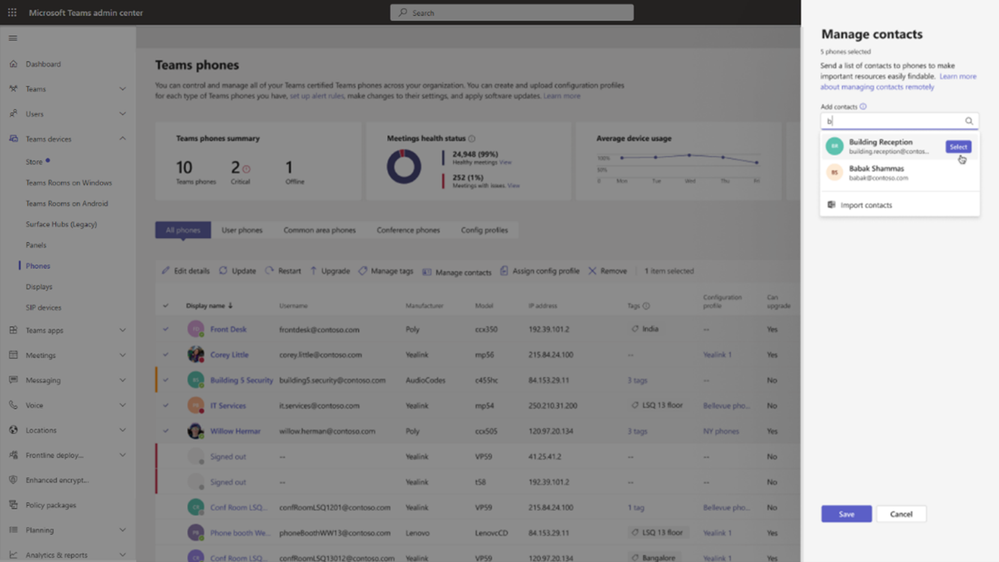Click the Add contacts search field
This screenshot has height=562, width=999.
pyautogui.click(x=899, y=121)
